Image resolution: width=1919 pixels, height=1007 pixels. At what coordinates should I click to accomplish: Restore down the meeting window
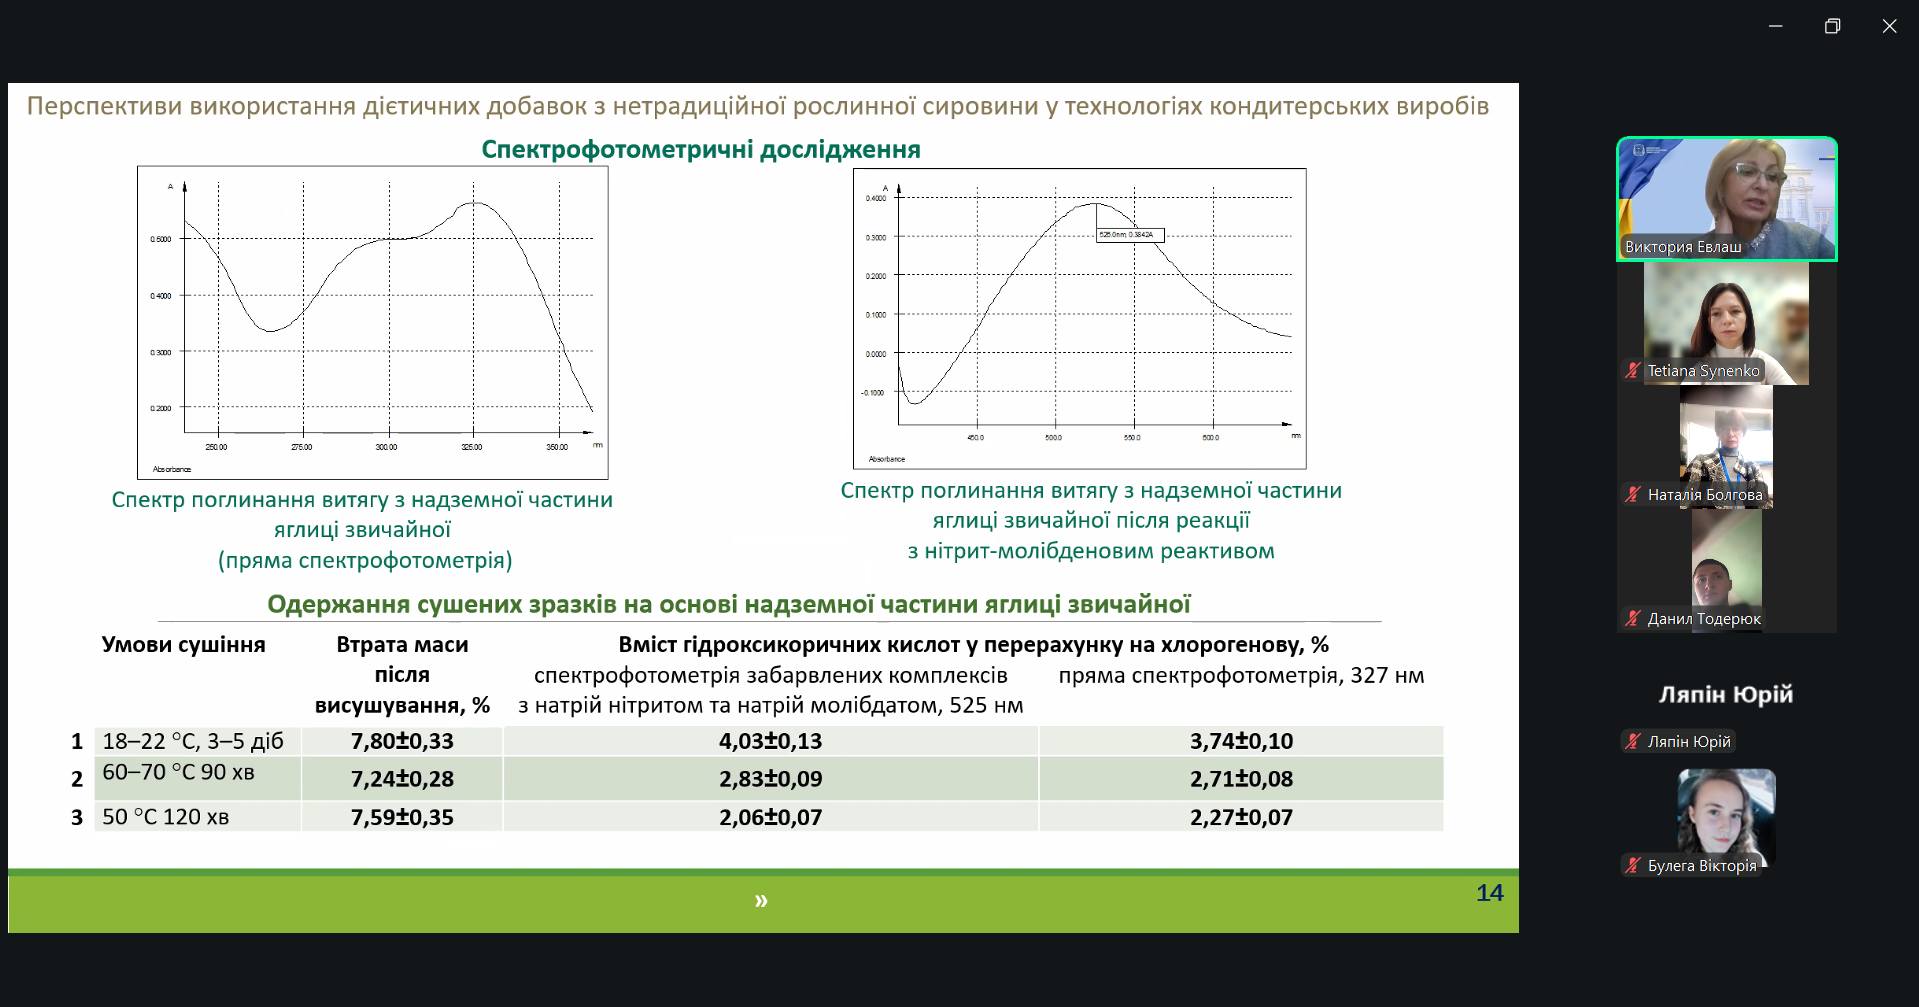tap(1832, 27)
